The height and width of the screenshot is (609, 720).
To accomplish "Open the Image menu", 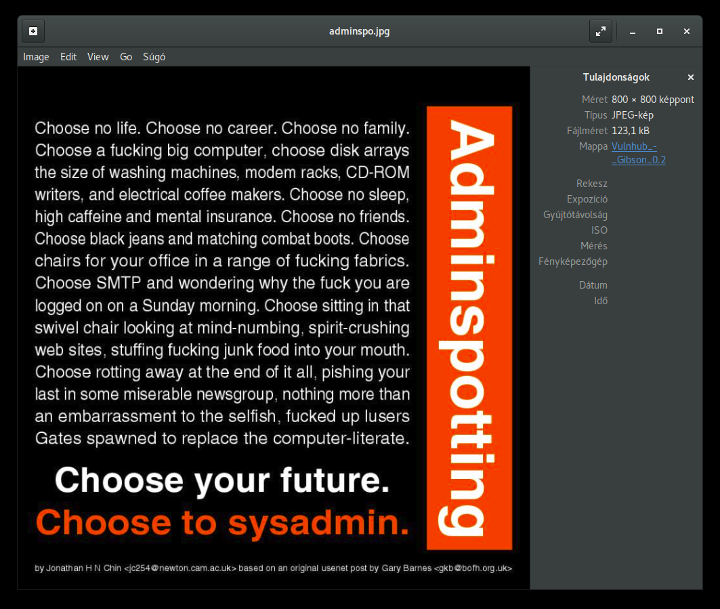I will pyautogui.click(x=36, y=57).
